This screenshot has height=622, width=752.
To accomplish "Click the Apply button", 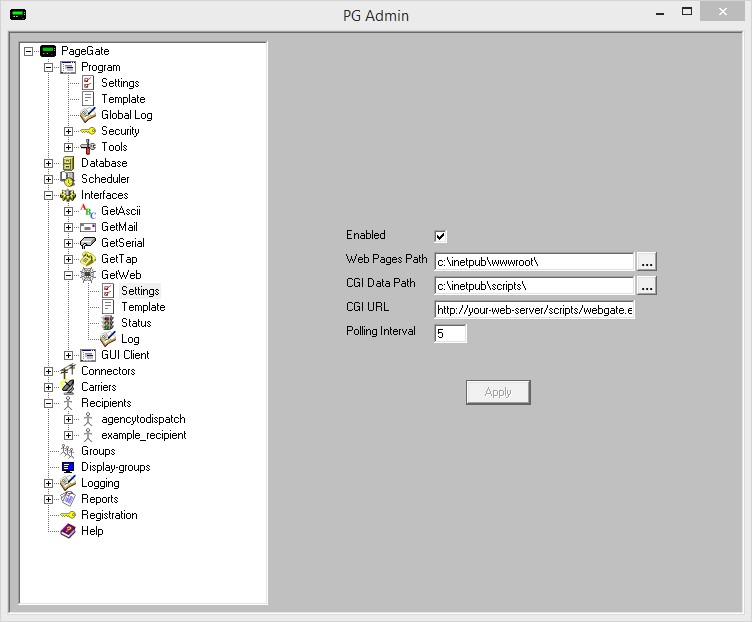I will coord(498,392).
